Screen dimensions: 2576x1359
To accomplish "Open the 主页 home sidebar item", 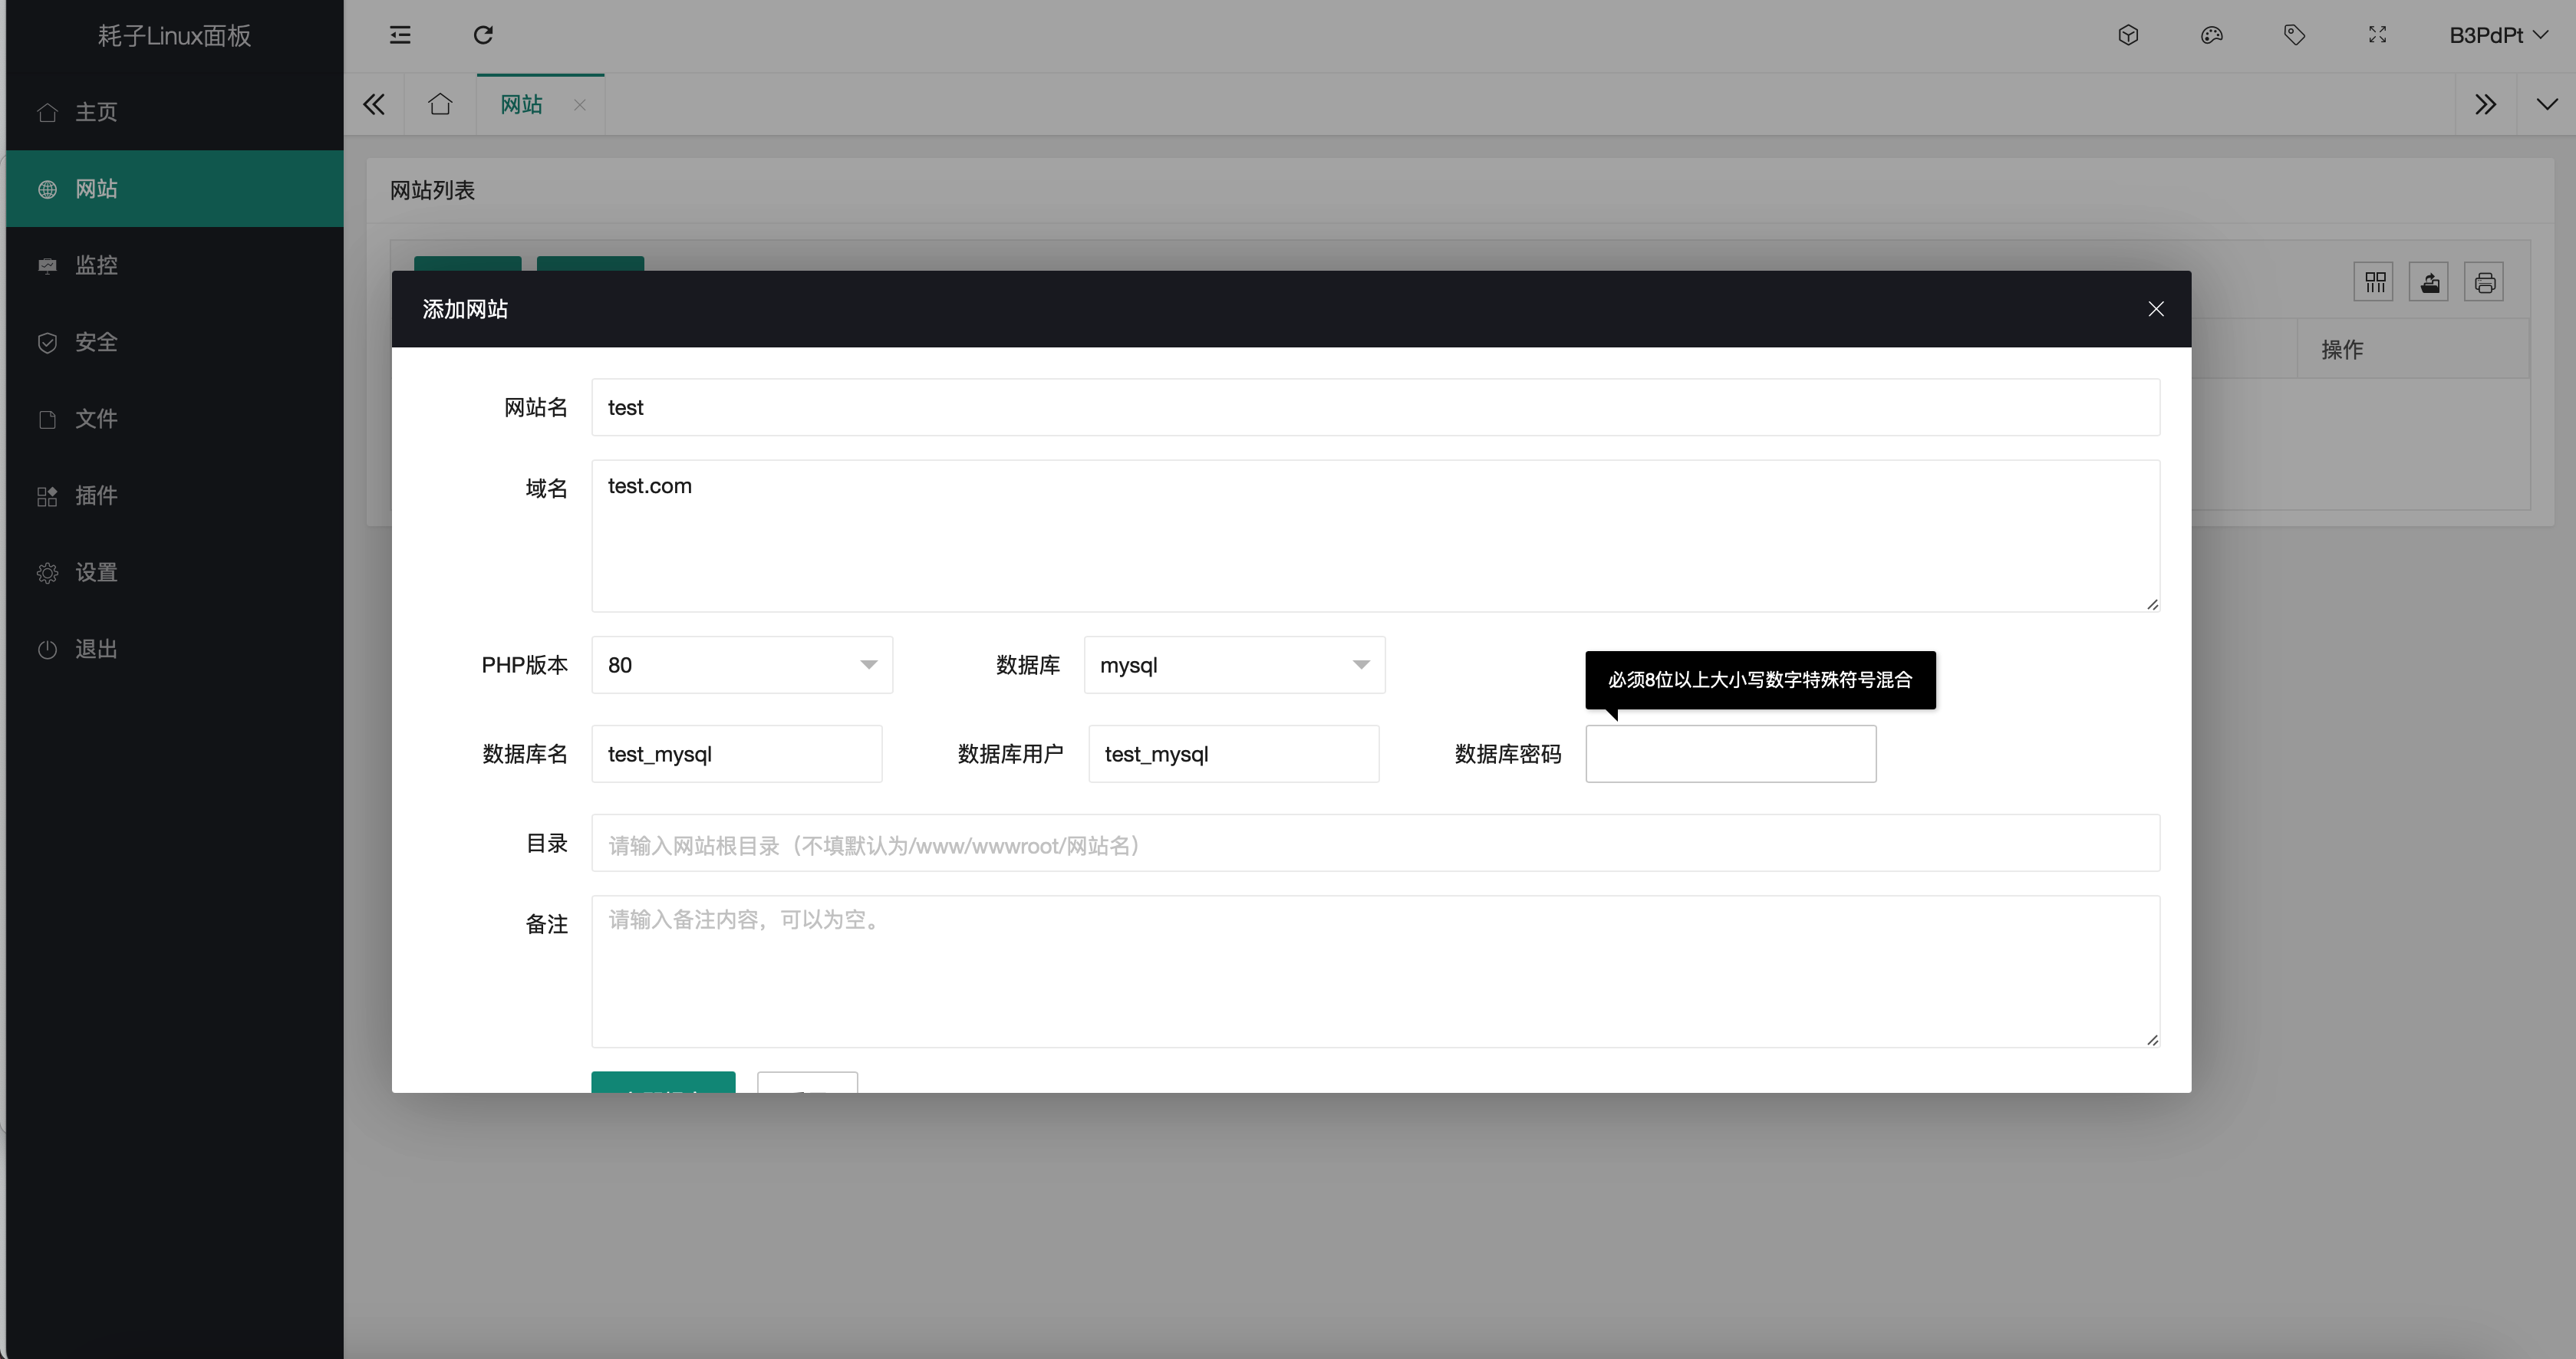I will point(174,112).
